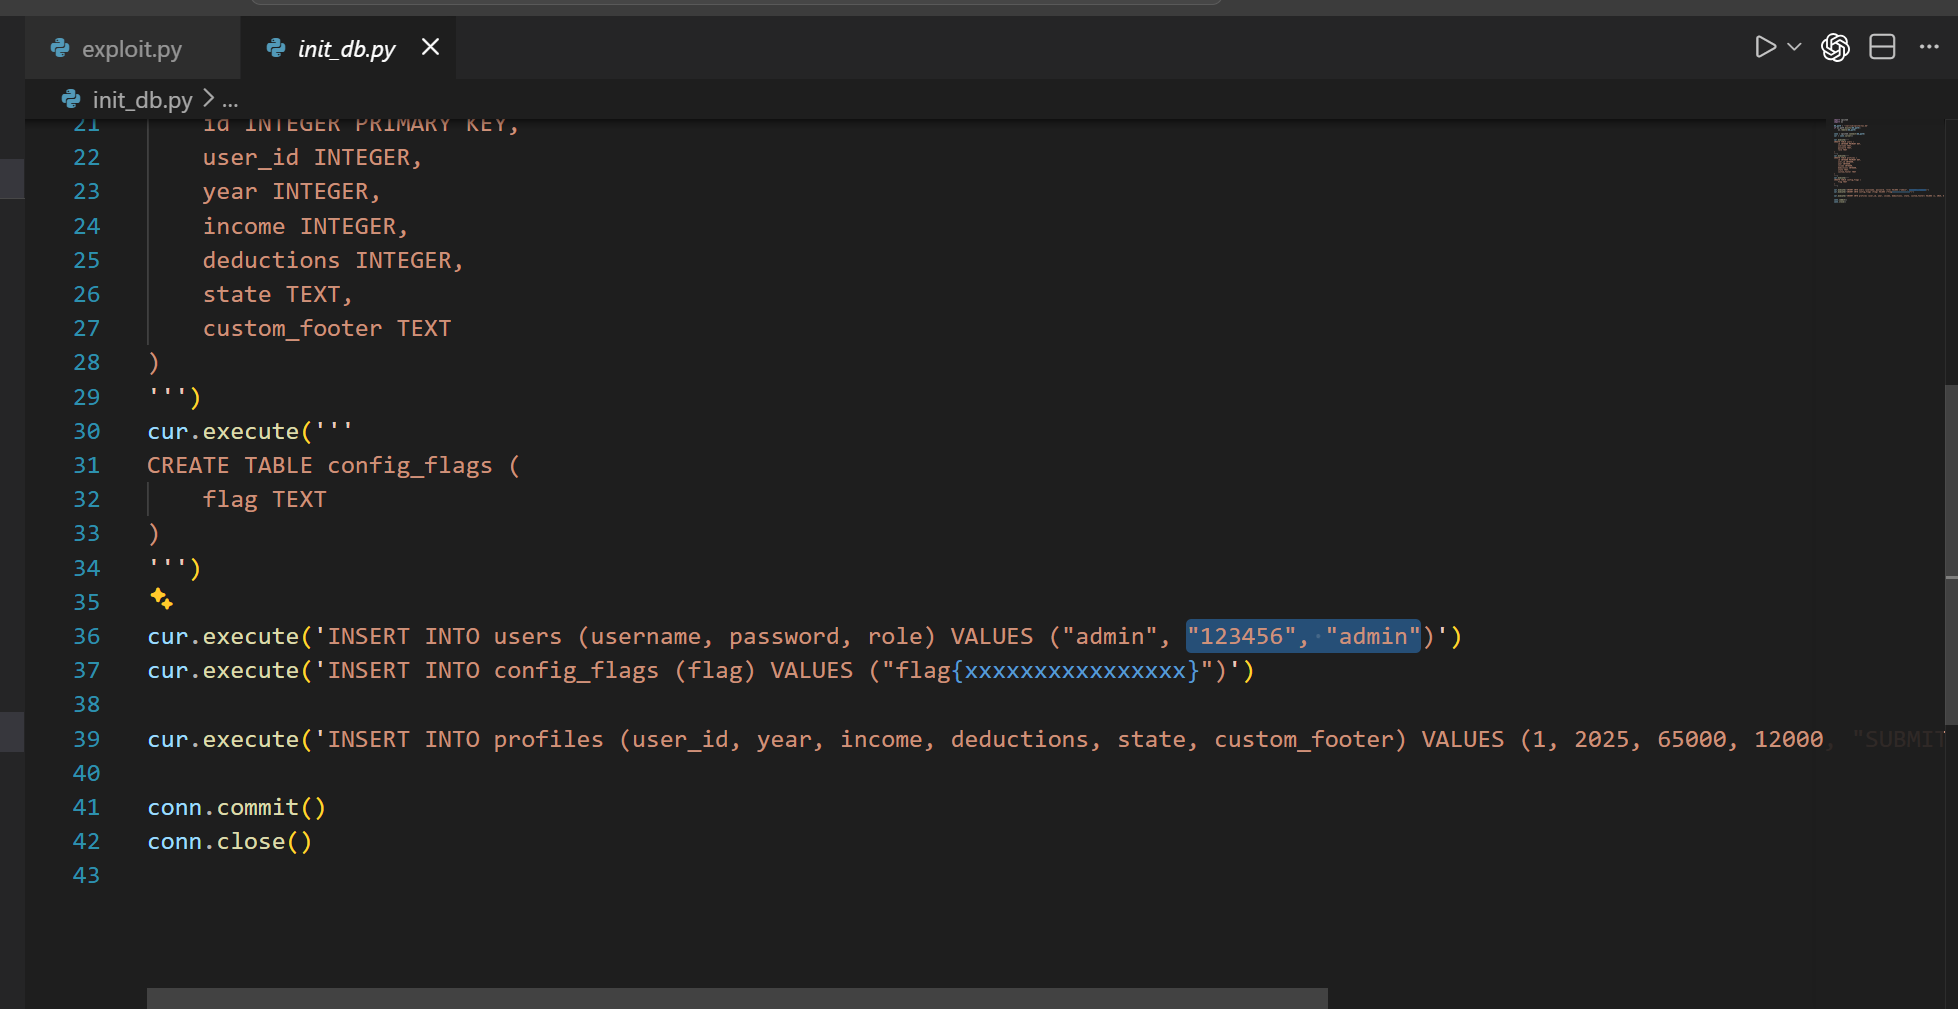Split the editor layout

(1882, 47)
